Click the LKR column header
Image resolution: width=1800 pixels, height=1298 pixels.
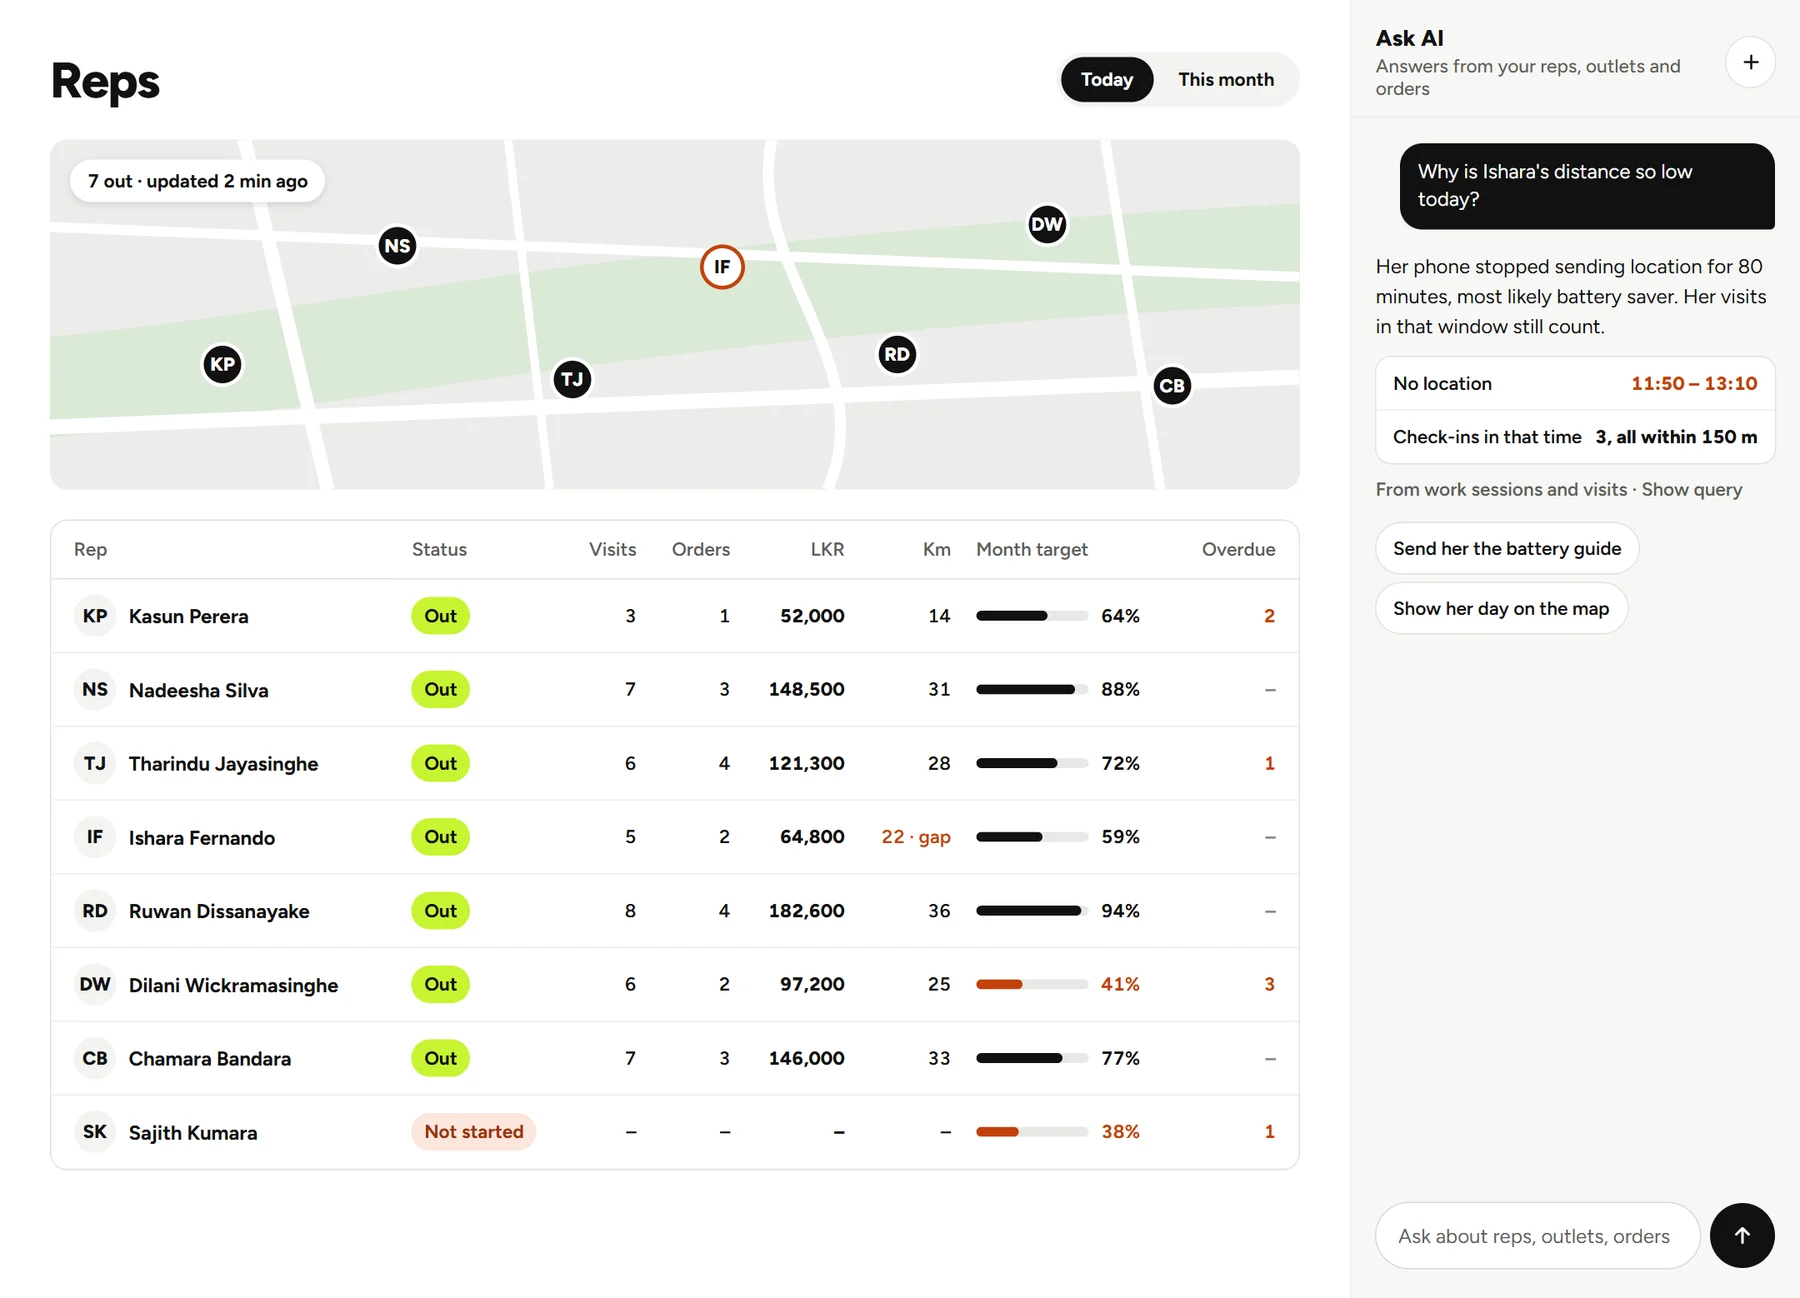[x=827, y=549]
